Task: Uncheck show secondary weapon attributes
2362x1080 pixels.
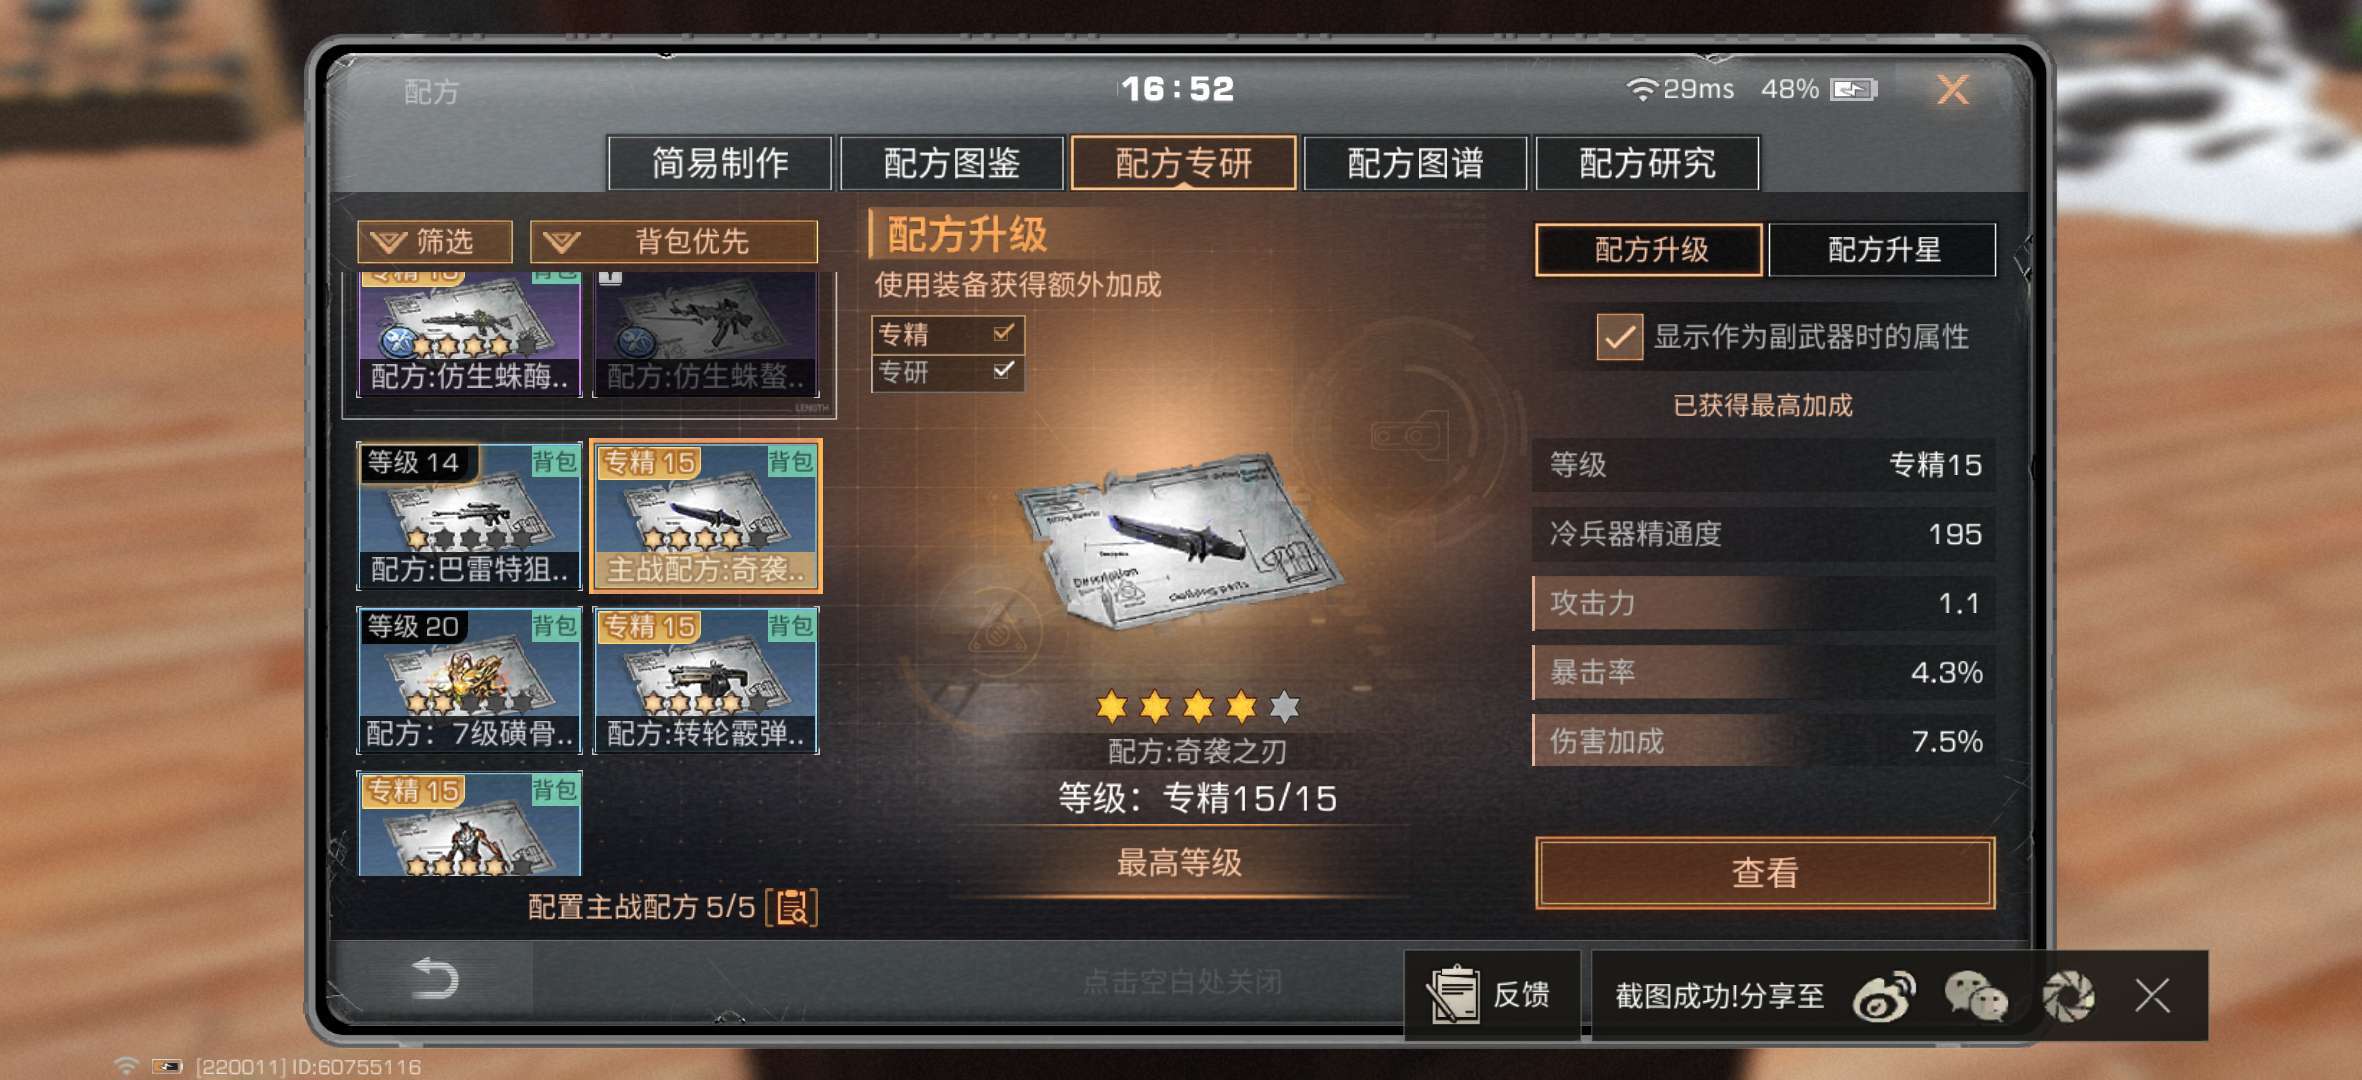Action: tap(1619, 337)
